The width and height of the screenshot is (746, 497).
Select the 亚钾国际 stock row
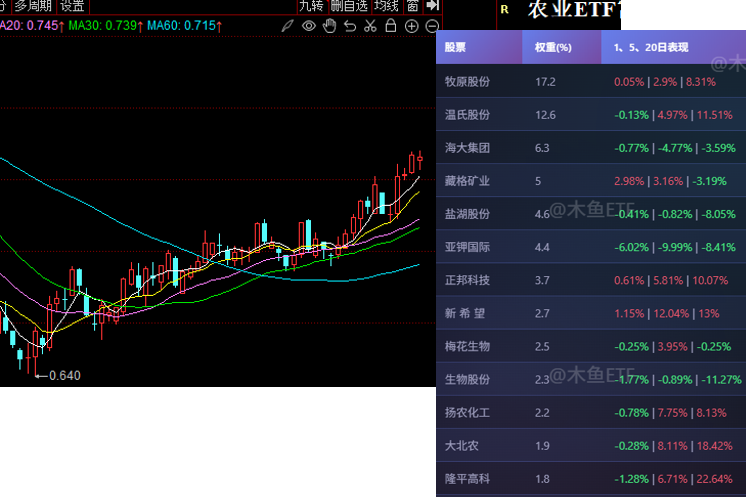click(591, 247)
